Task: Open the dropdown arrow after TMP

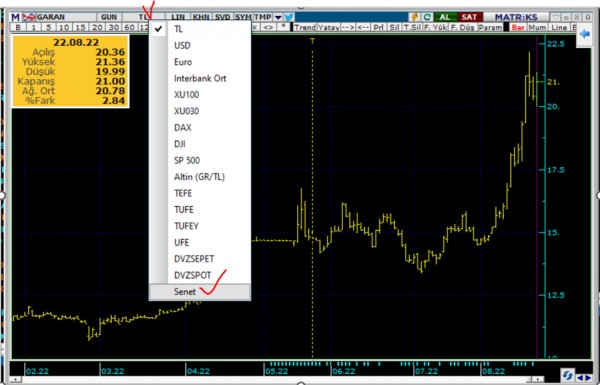Action: (x=278, y=17)
